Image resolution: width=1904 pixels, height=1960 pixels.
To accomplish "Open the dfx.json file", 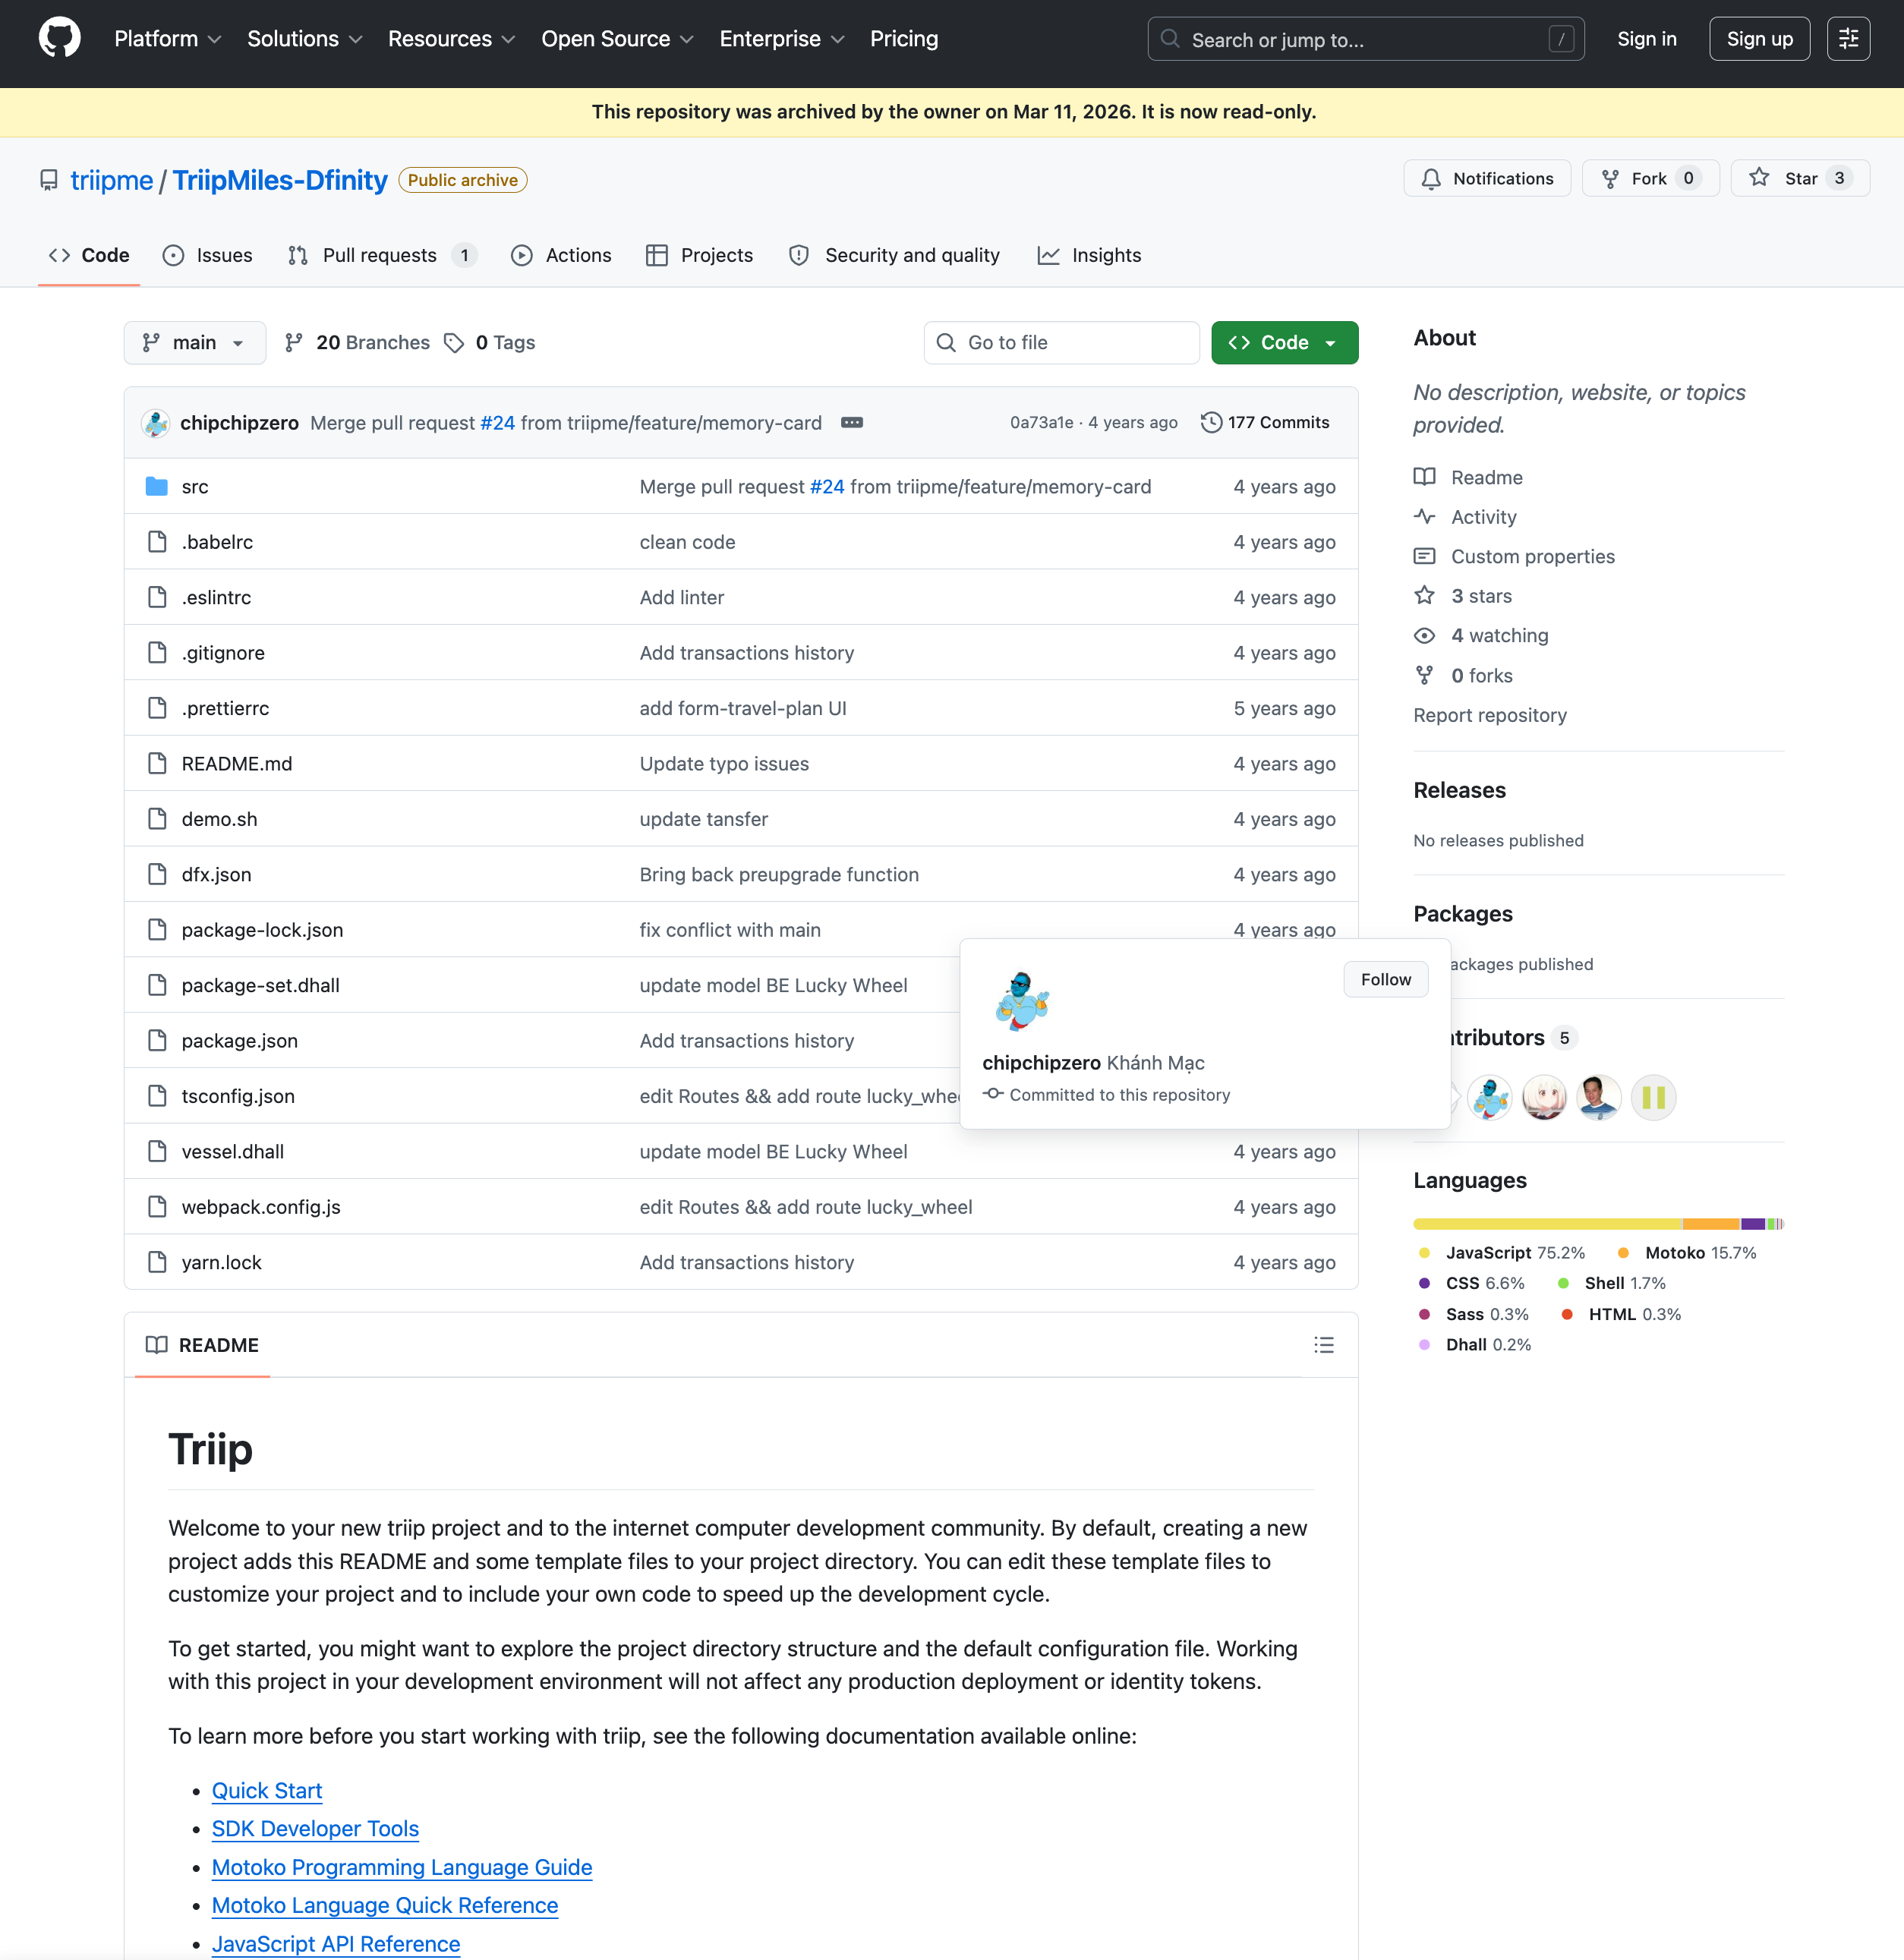I will coord(216,875).
